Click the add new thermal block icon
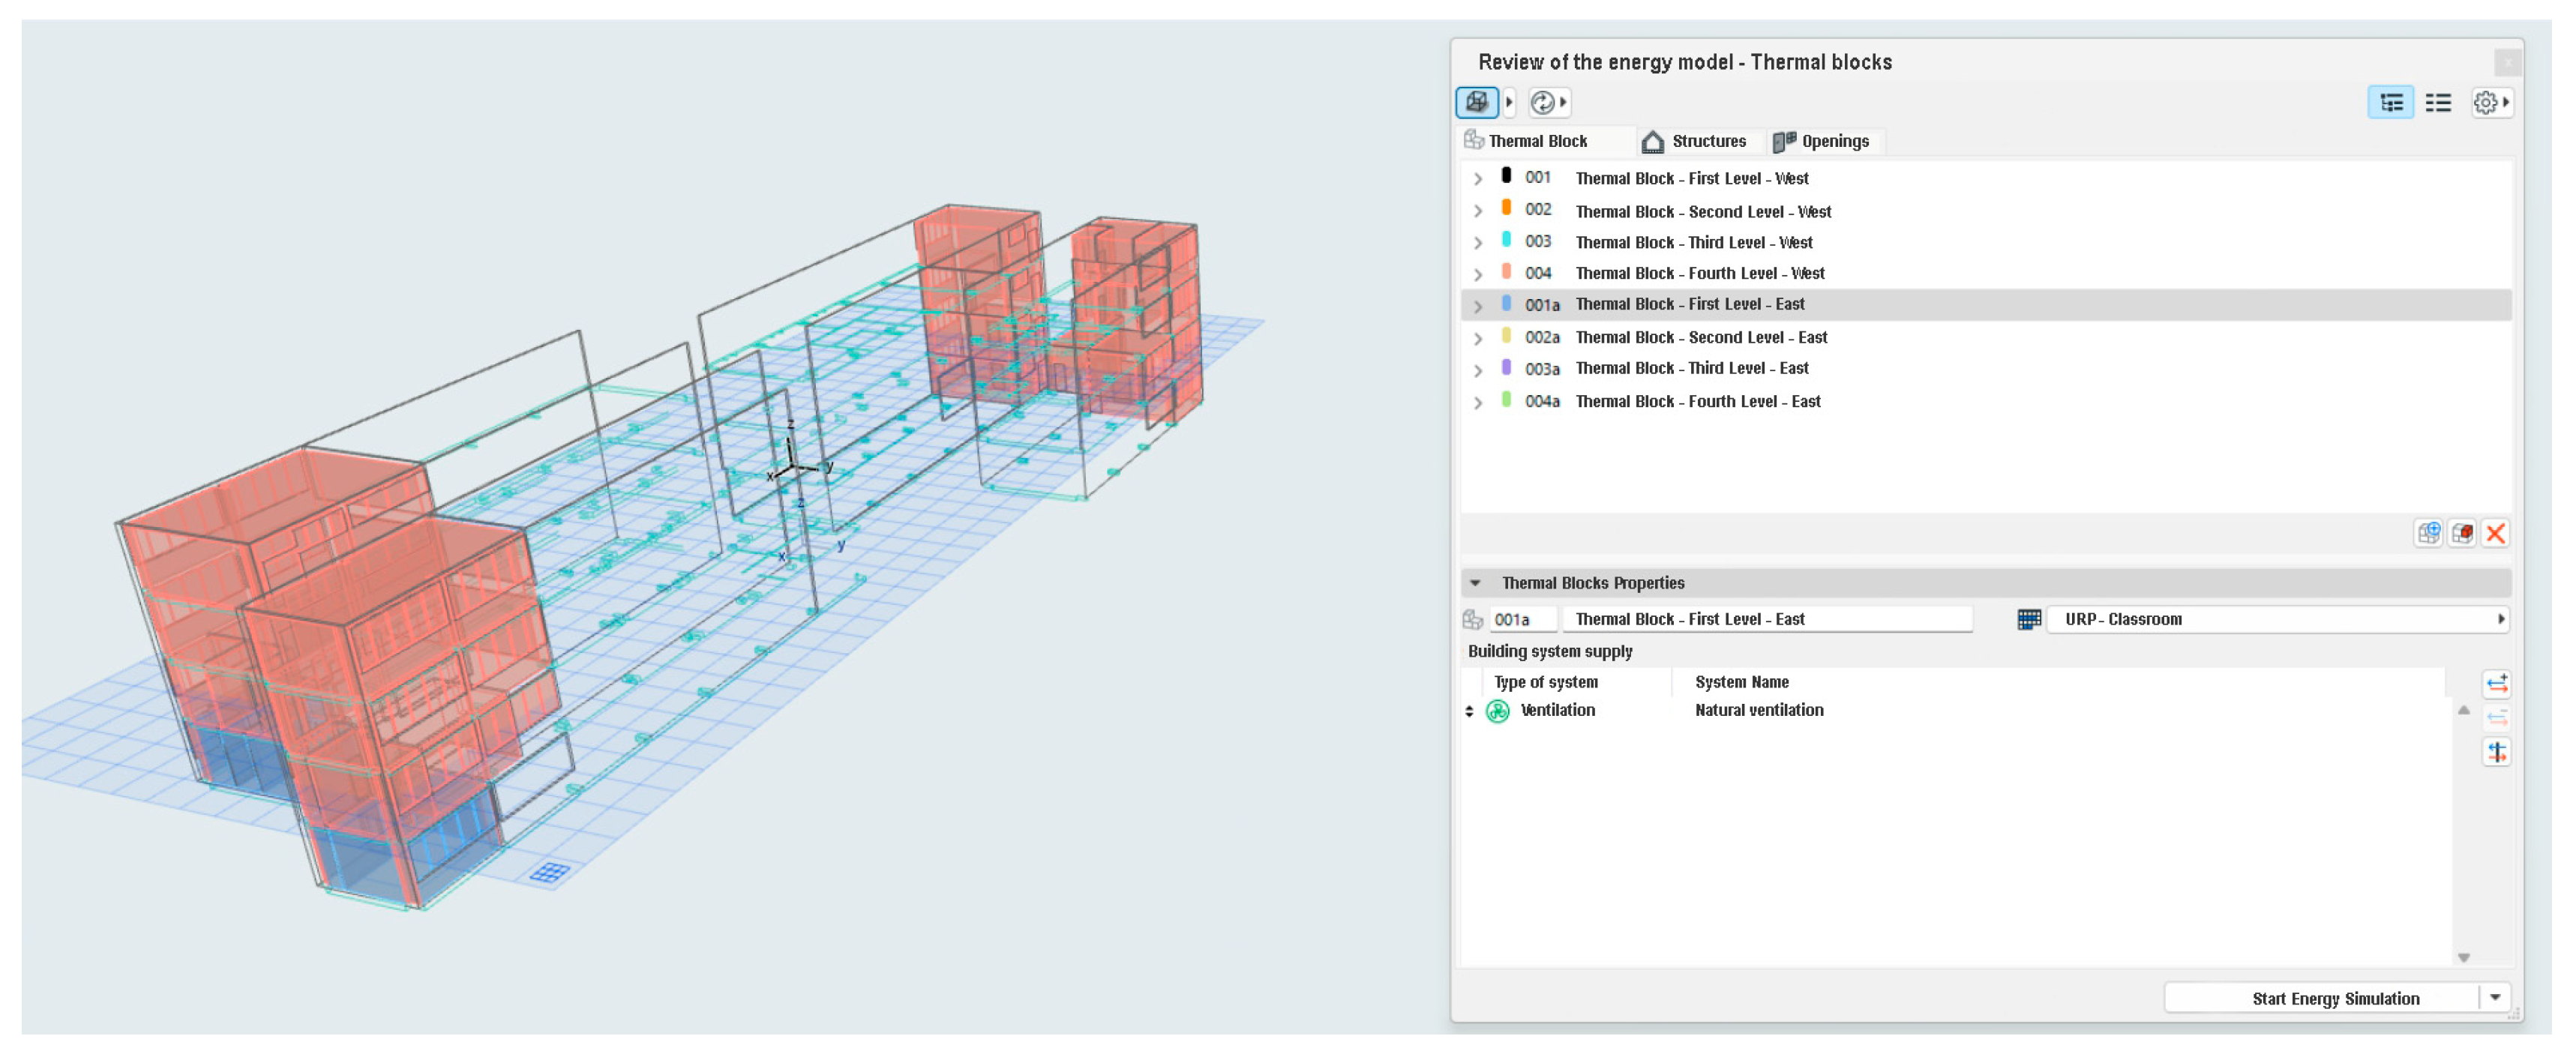This screenshot has height=1060, width=2576. (x=2428, y=533)
